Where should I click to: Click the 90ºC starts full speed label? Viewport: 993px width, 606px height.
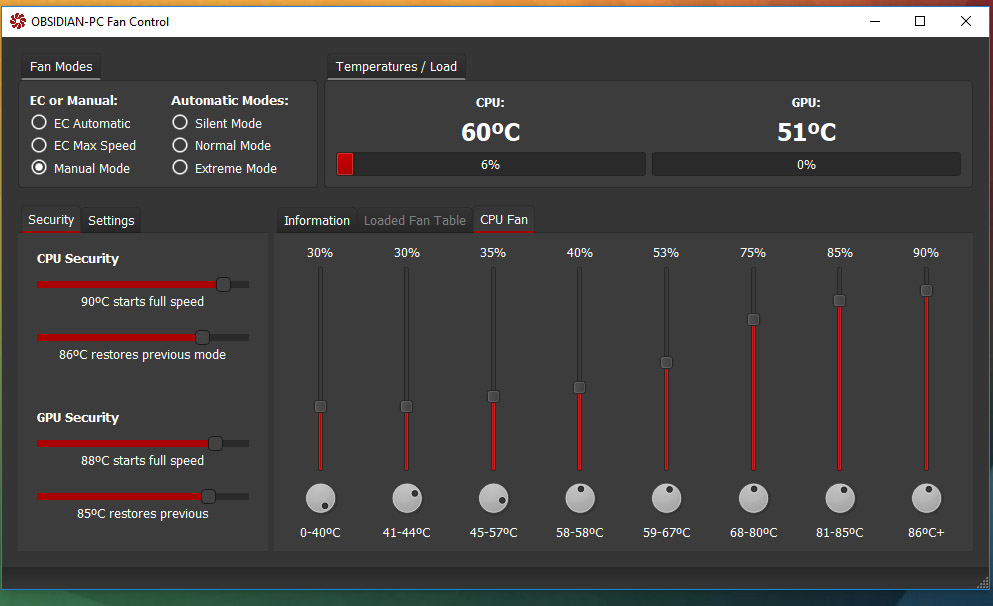(142, 302)
